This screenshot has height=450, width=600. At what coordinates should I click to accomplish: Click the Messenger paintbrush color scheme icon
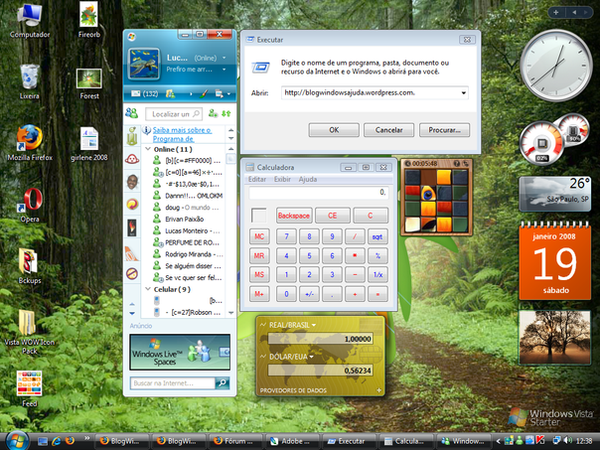click(x=204, y=94)
